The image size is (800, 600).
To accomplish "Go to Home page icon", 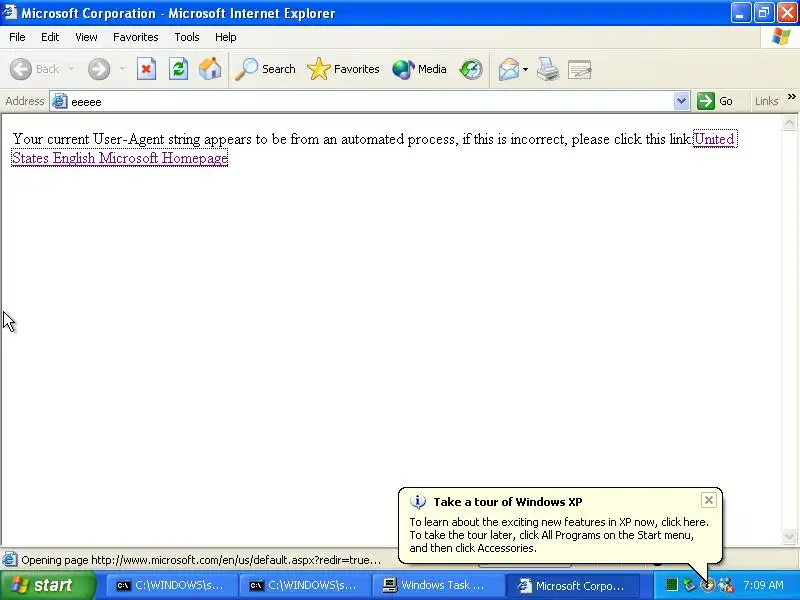I will (210, 69).
